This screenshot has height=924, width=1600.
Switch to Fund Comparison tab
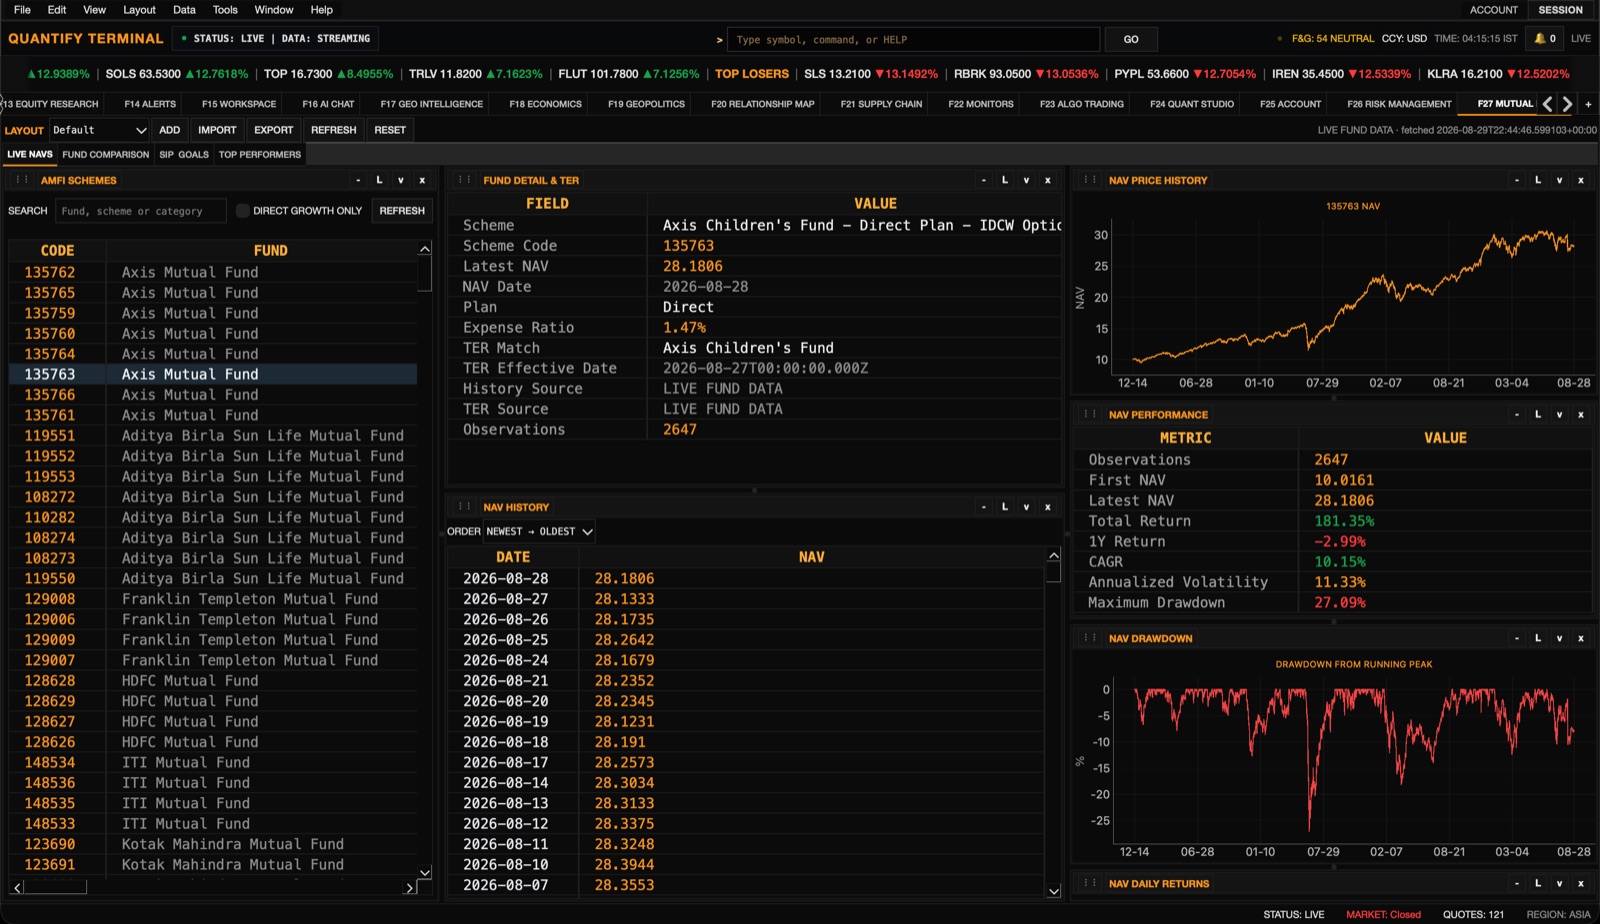click(x=105, y=155)
